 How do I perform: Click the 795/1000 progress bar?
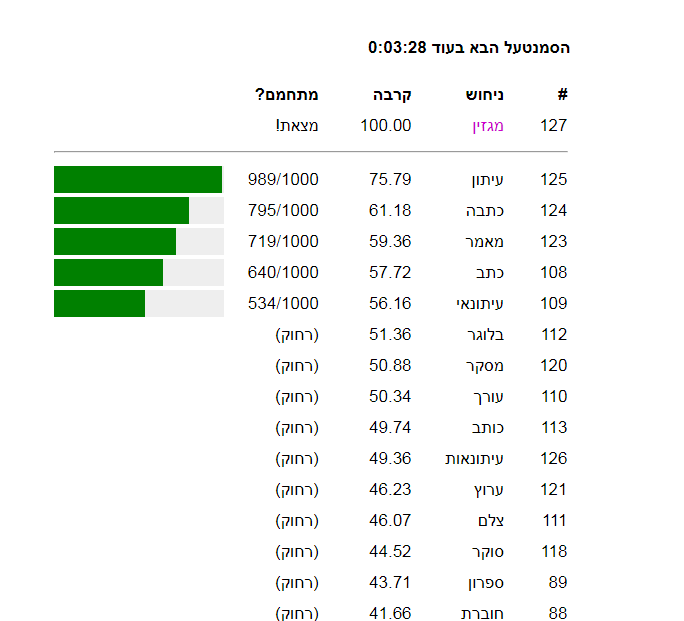tap(138, 211)
